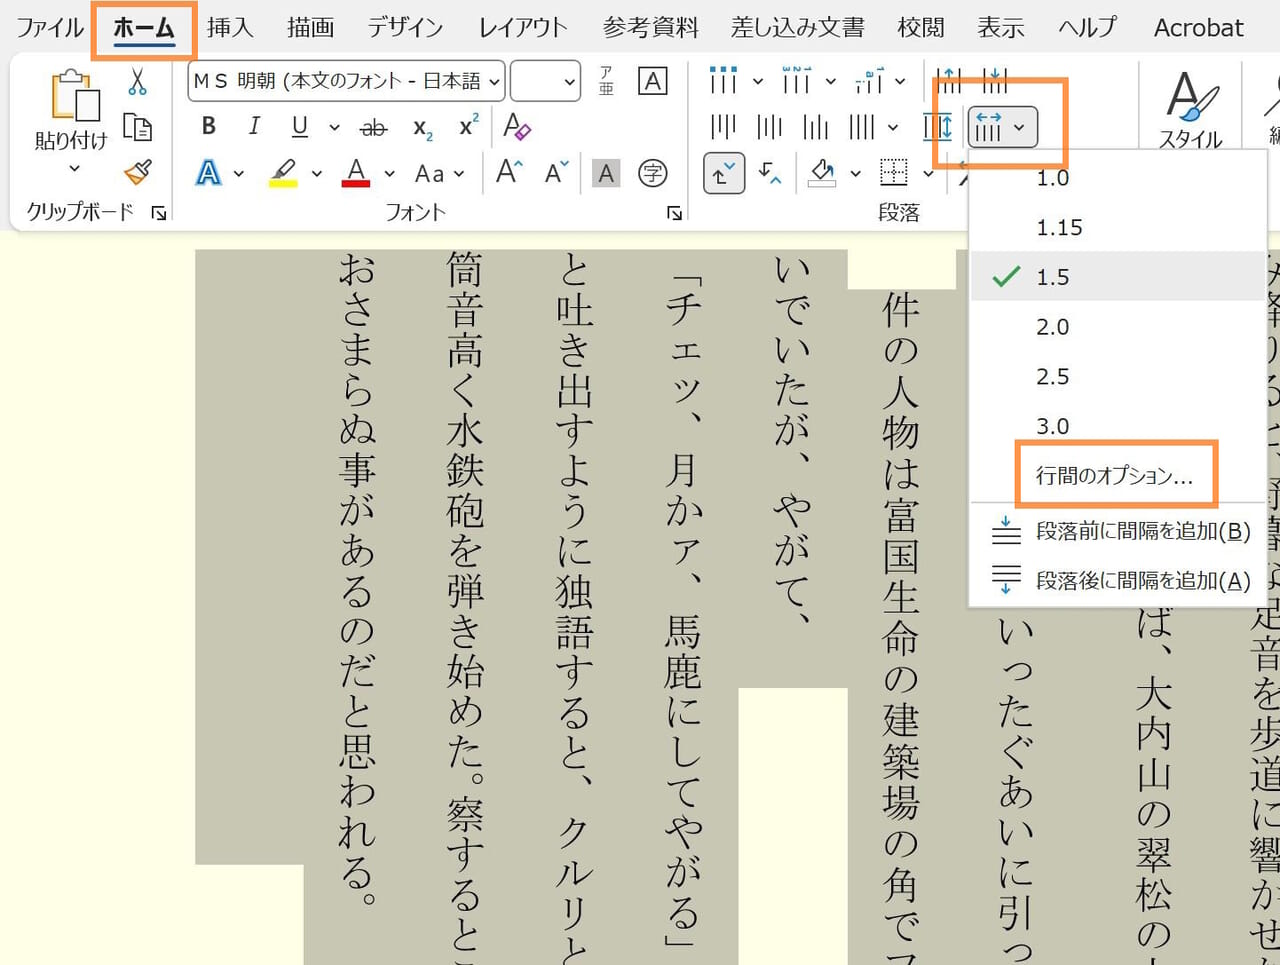The image size is (1280, 965).
Task: Apply numbered list formatting
Action: pos(796,81)
